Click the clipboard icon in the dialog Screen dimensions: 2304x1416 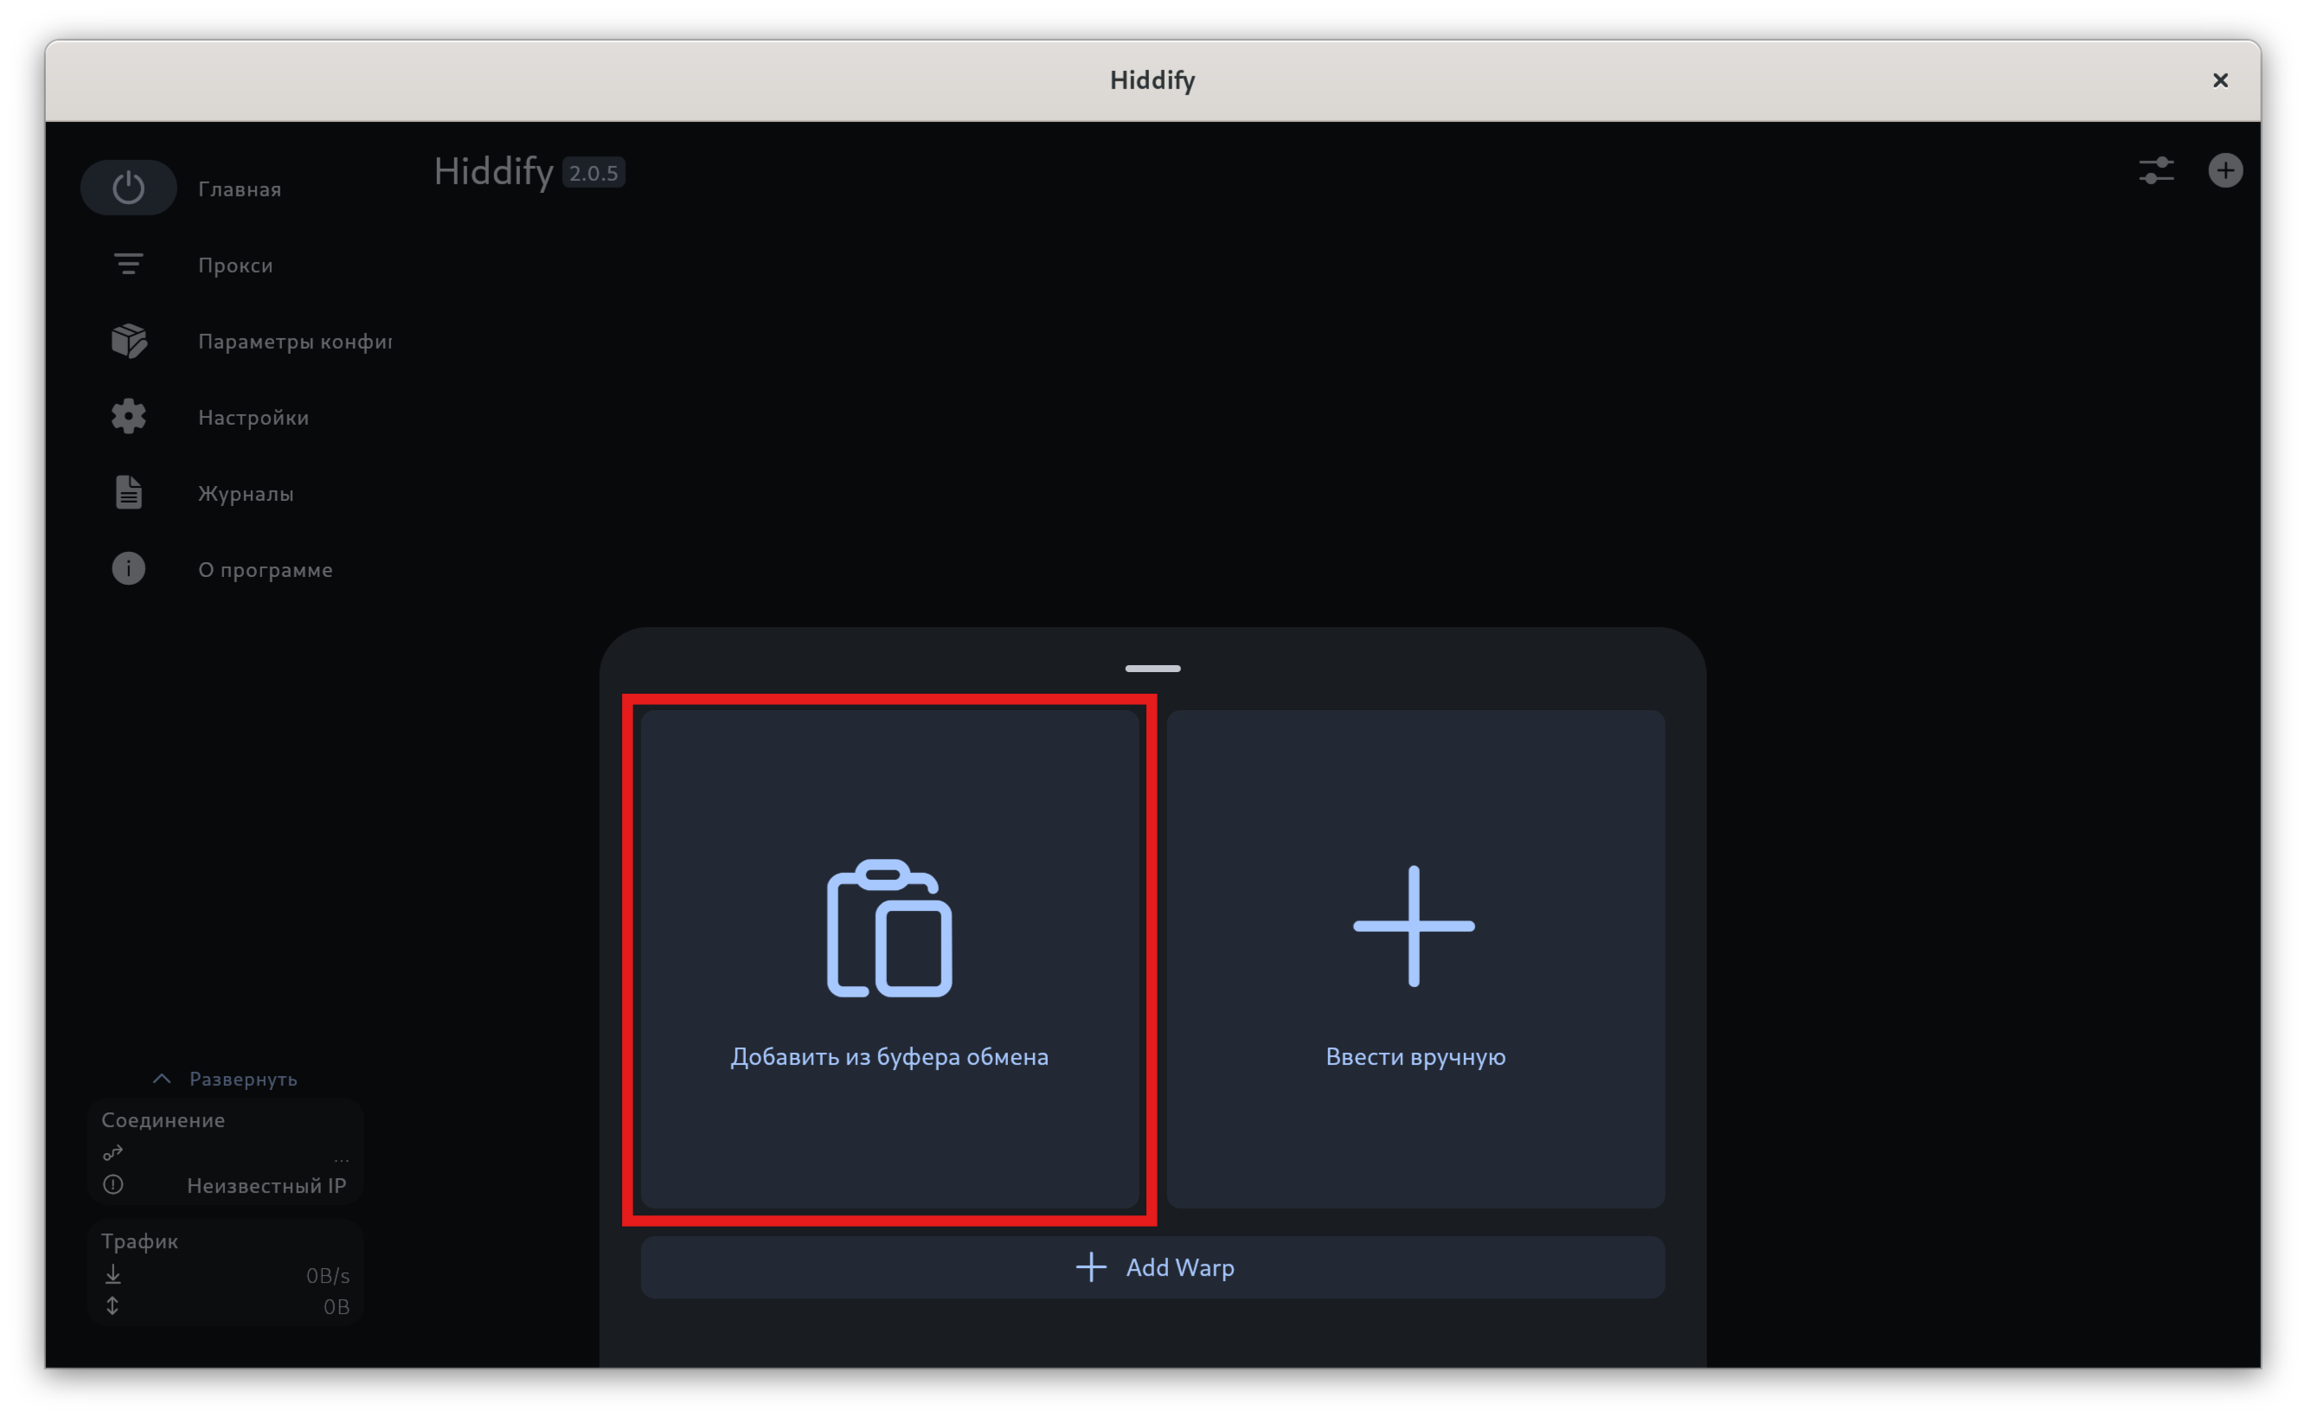point(889,928)
